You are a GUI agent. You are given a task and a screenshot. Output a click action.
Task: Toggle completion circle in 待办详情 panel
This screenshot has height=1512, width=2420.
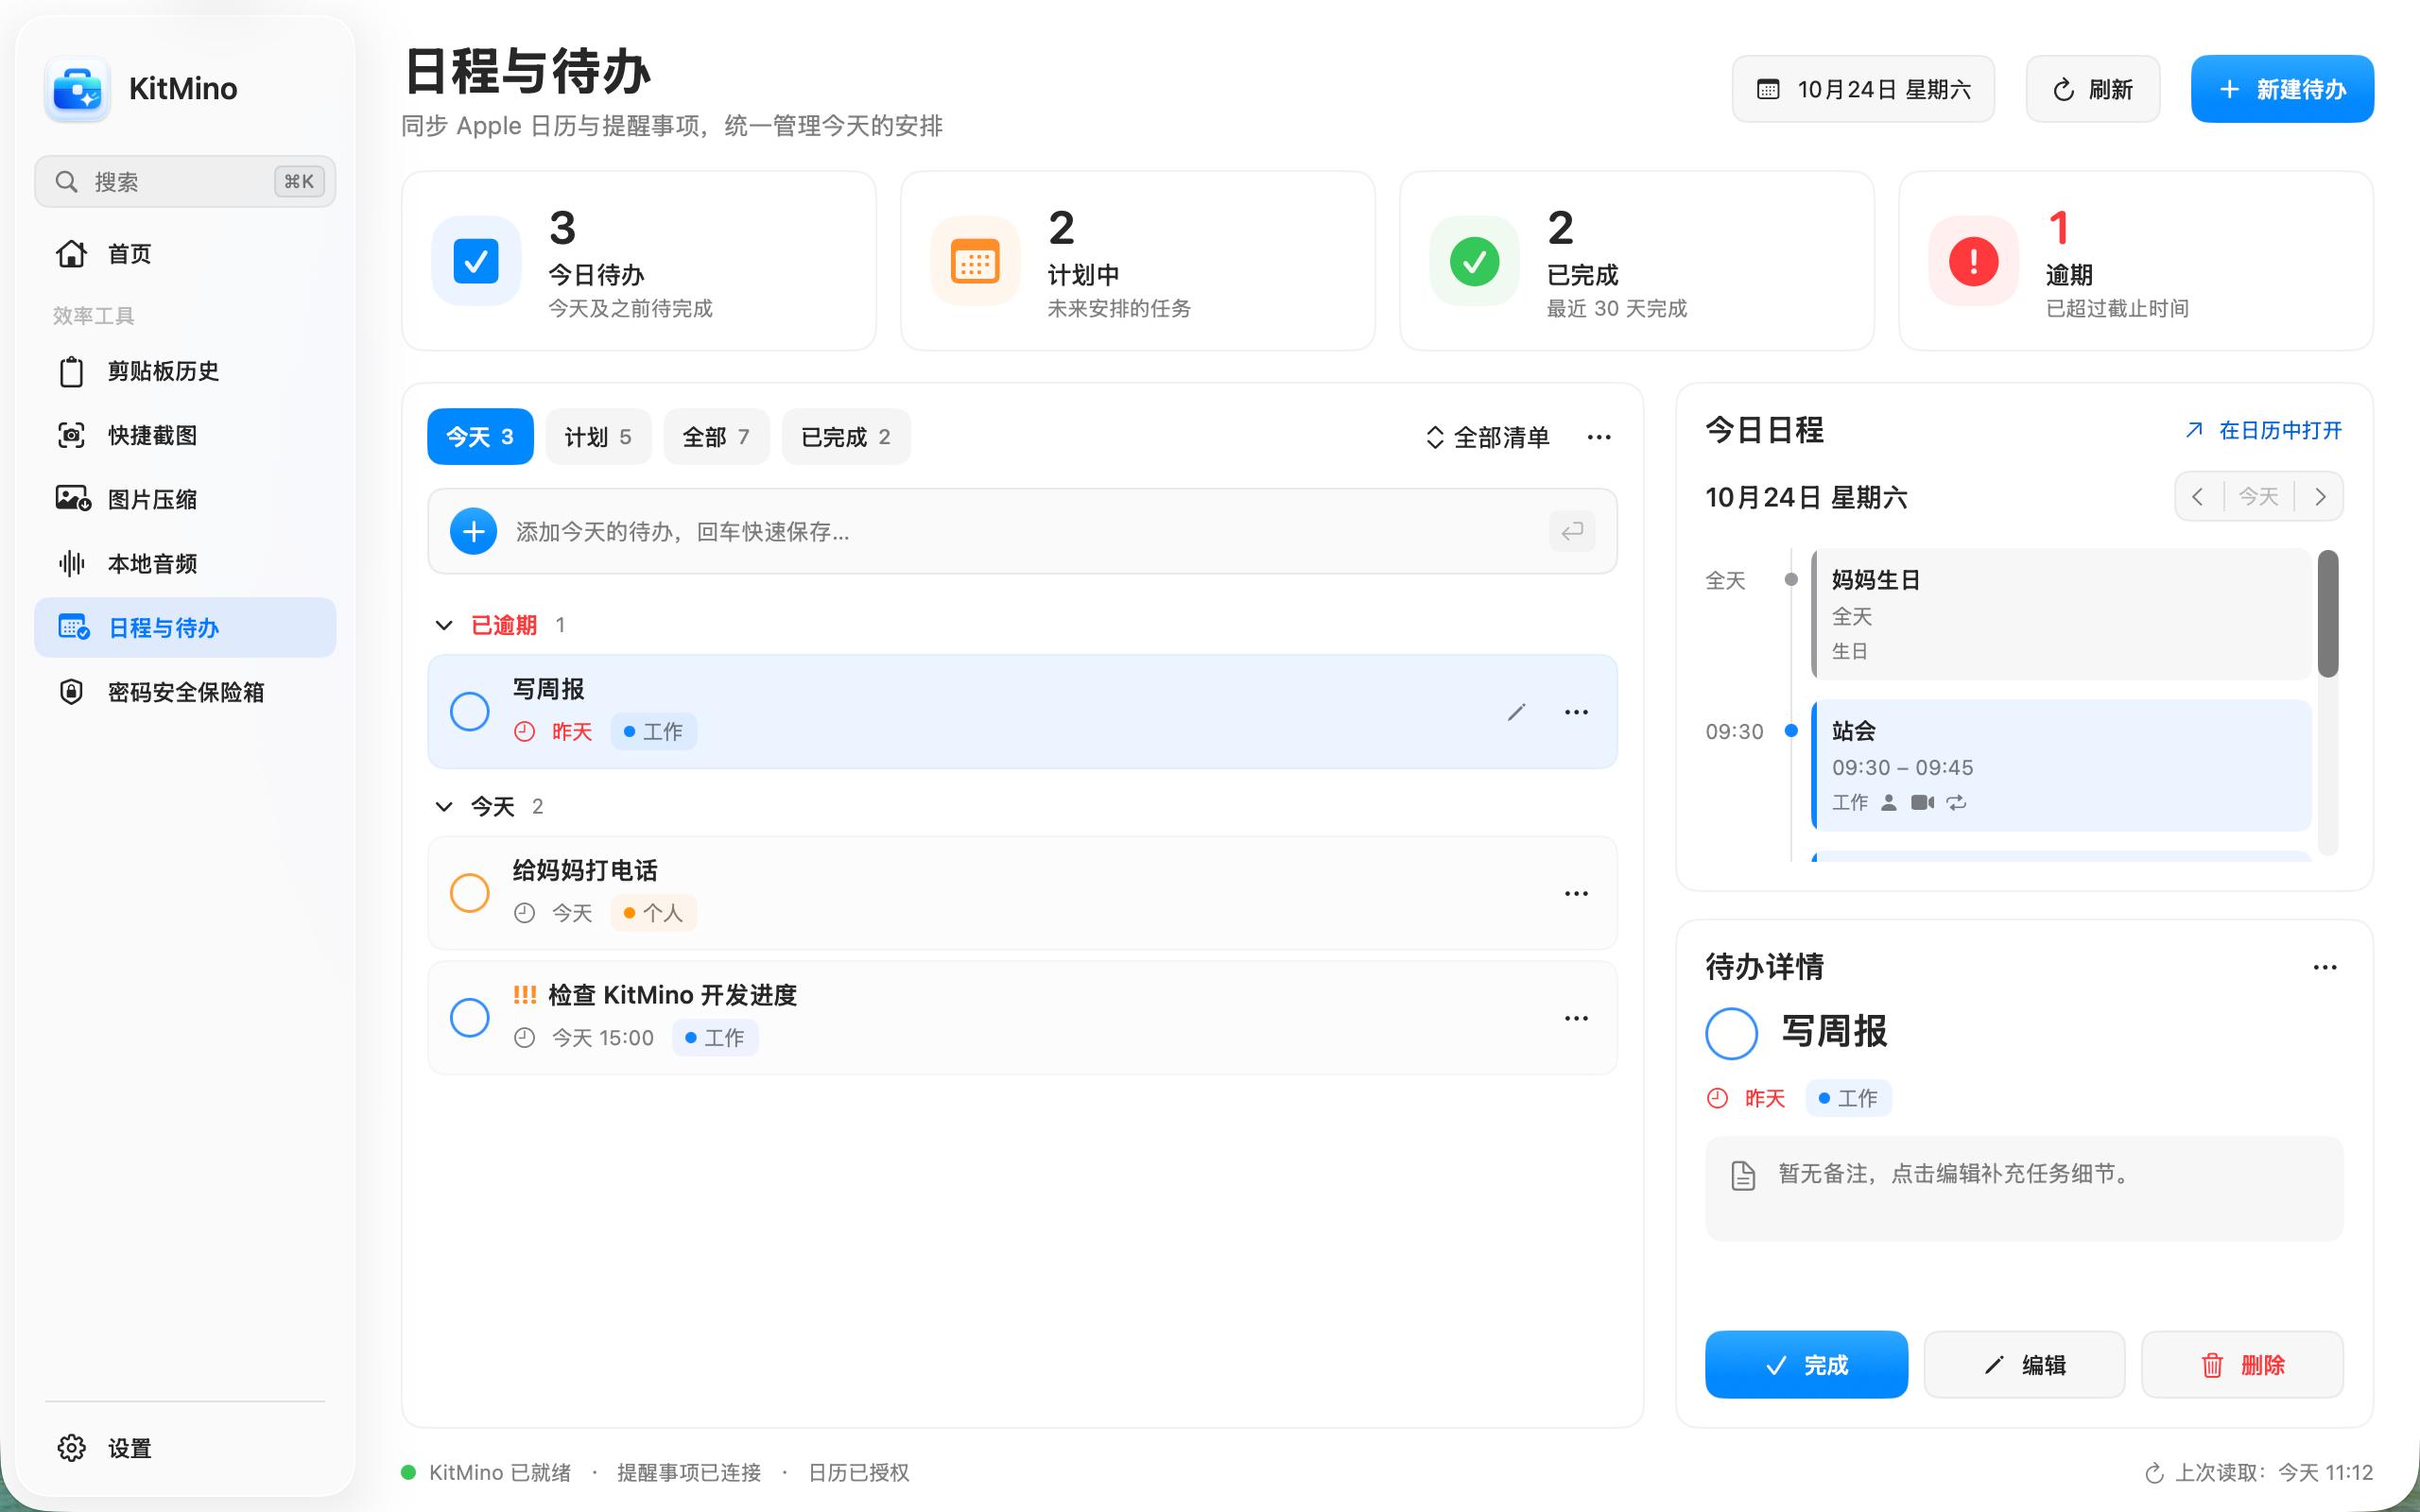click(x=1732, y=1033)
